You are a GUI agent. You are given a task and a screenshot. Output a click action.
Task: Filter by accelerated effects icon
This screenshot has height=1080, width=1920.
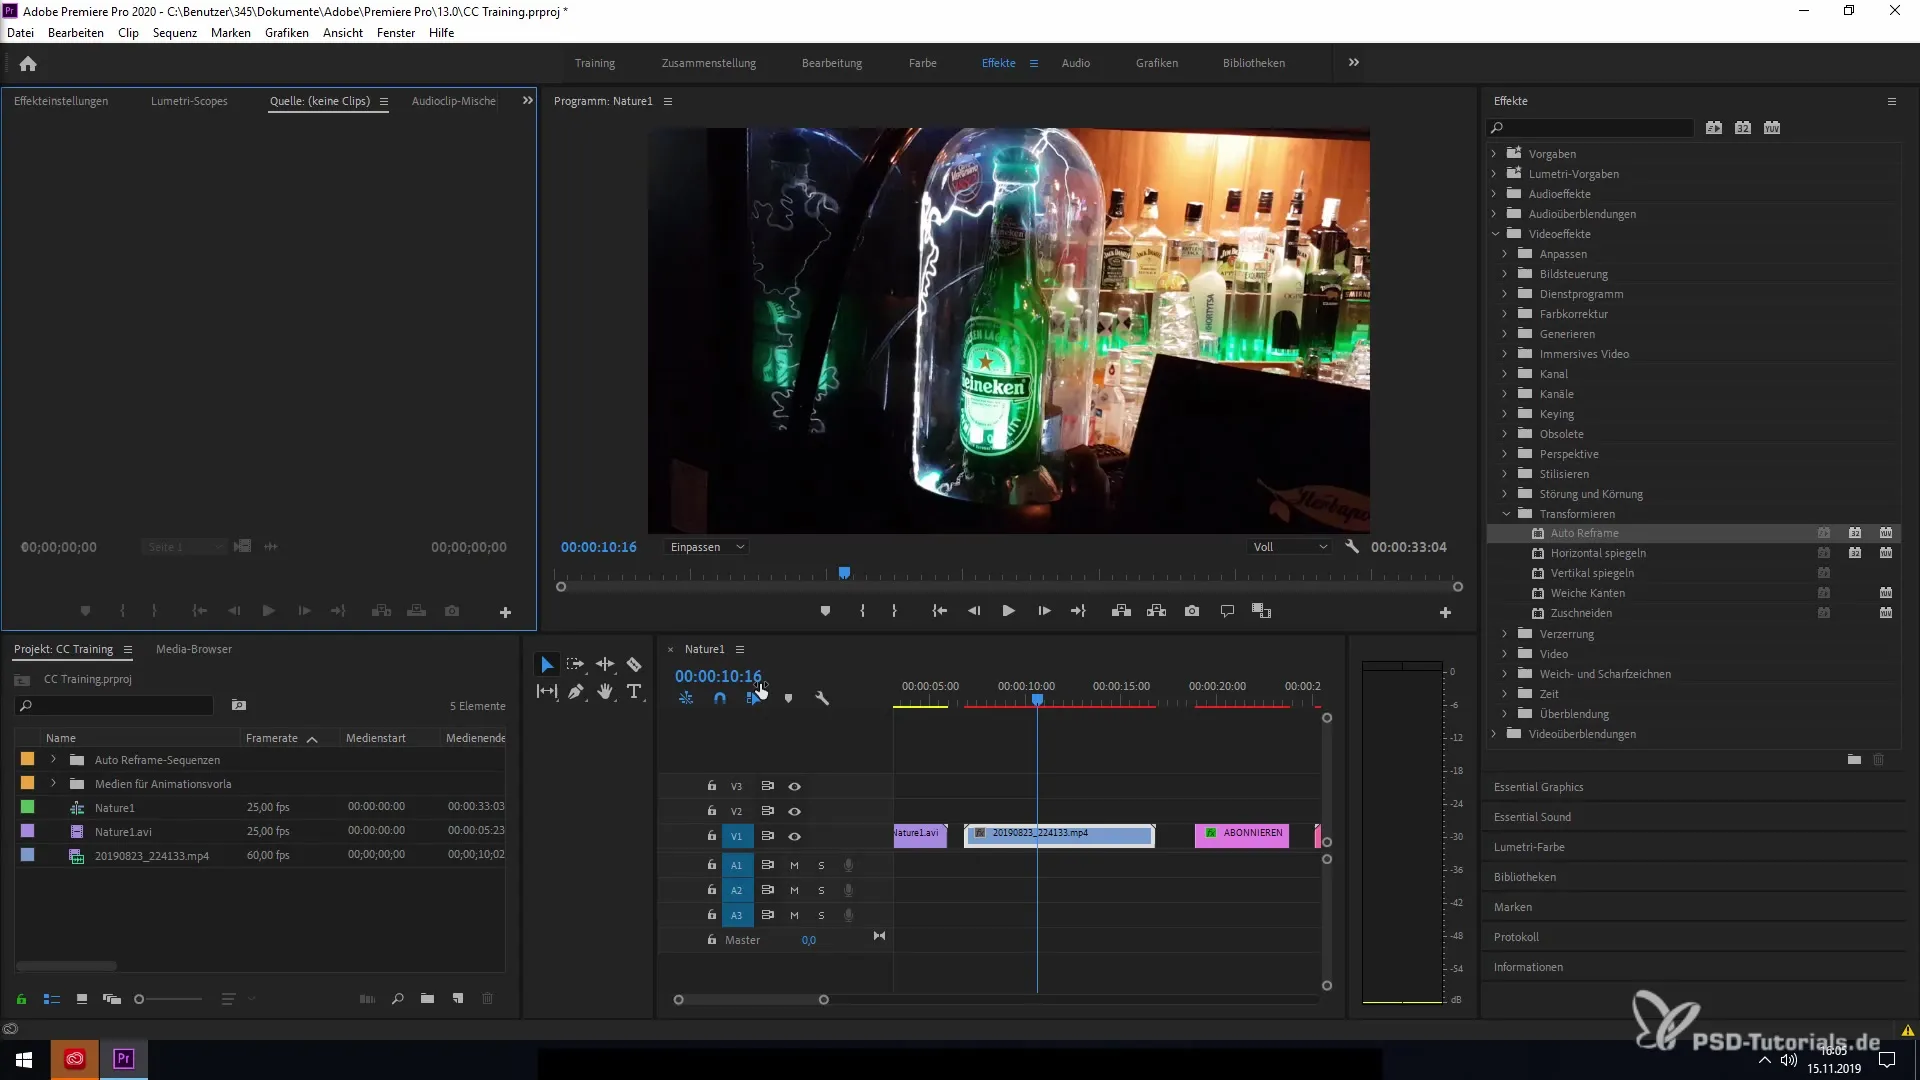(x=1714, y=128)
